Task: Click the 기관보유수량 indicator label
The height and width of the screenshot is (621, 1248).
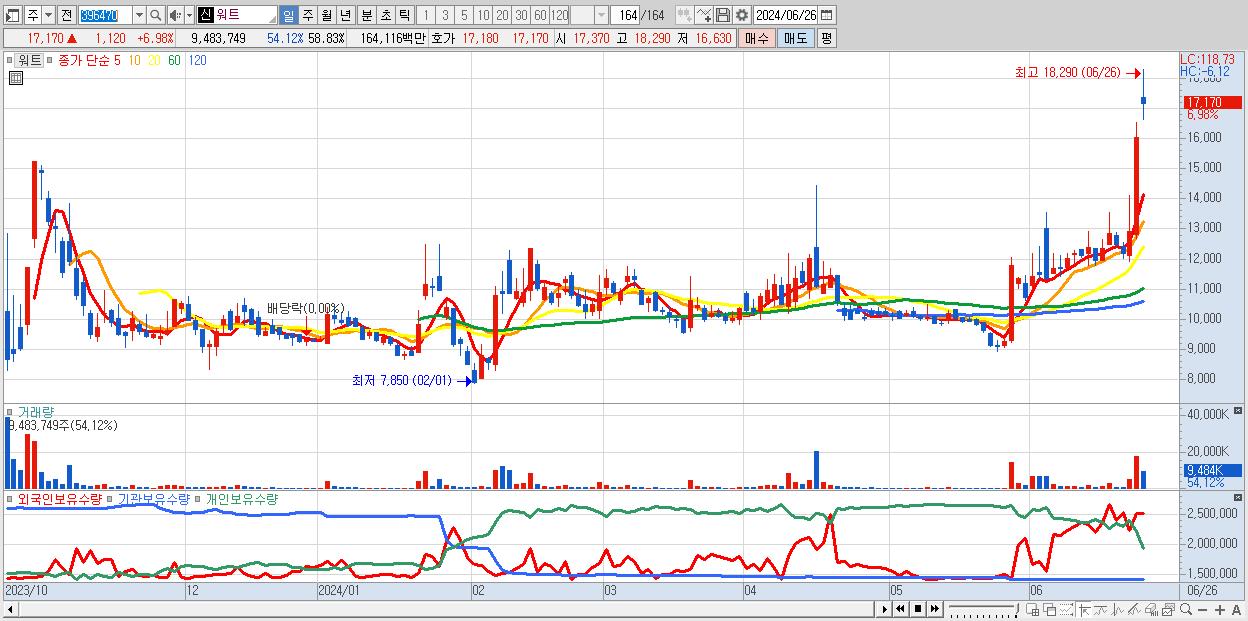Action: [x=153, y=498]
